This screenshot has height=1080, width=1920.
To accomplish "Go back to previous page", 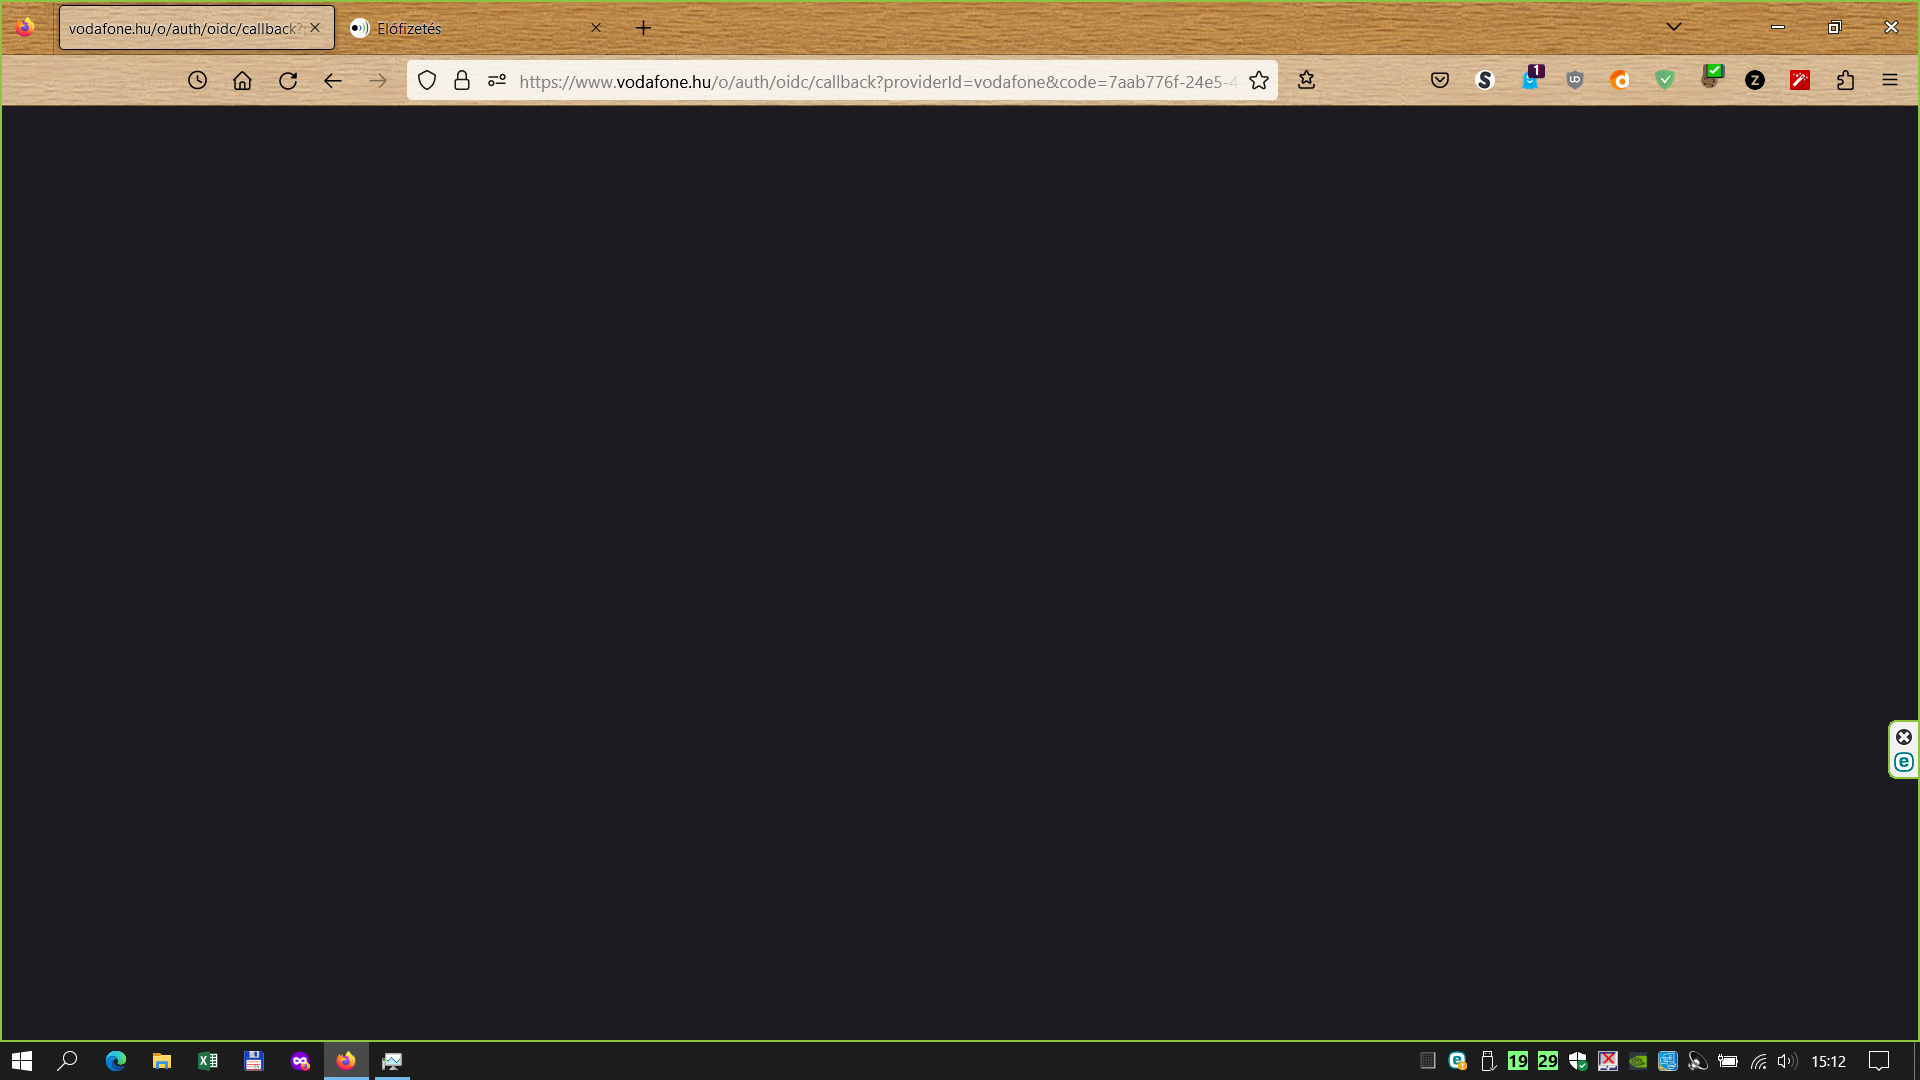I will pos(333,81).
